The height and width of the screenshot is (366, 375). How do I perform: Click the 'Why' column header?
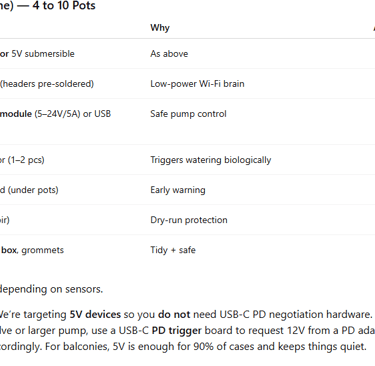[160, 28]
